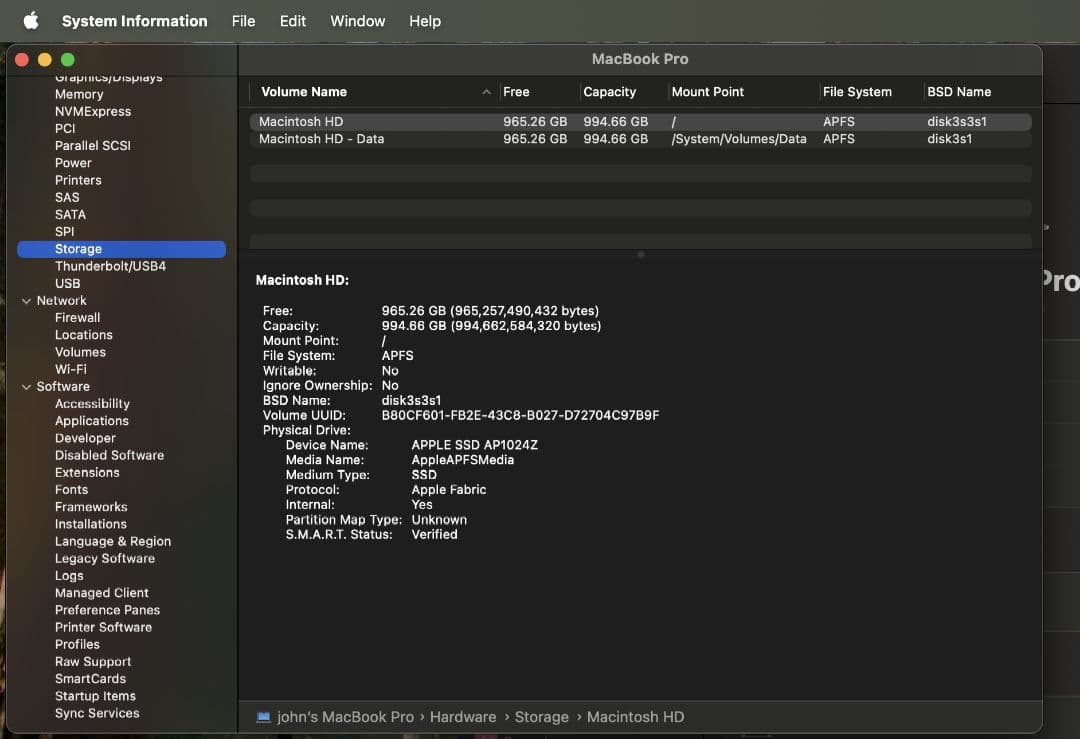The height and width of the screenshot is (739, 1080).
Task: Select Memory in the sidebar
Action: point(79,94)
